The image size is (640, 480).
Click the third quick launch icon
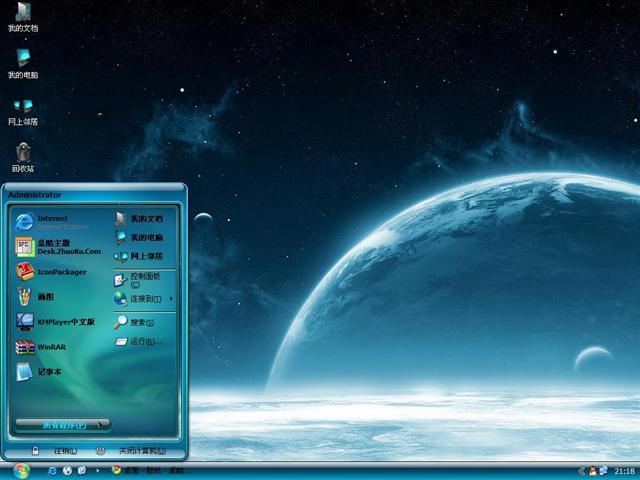click(82, 471)
